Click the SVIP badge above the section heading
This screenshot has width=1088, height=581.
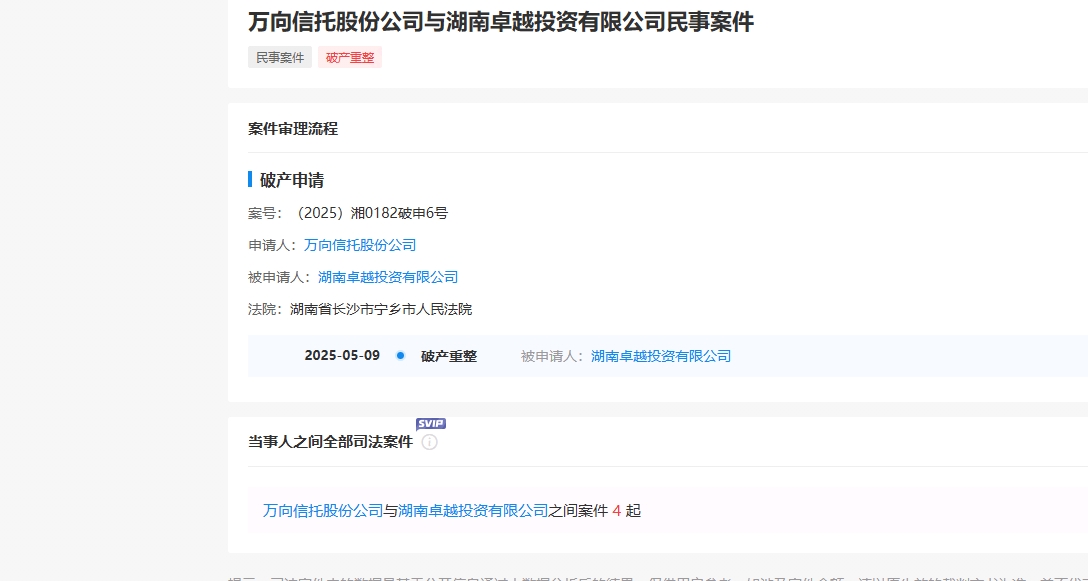431,423
